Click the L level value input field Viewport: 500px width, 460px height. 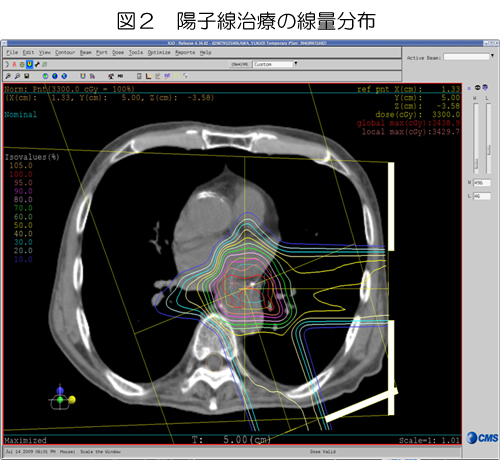pos(482,196)
